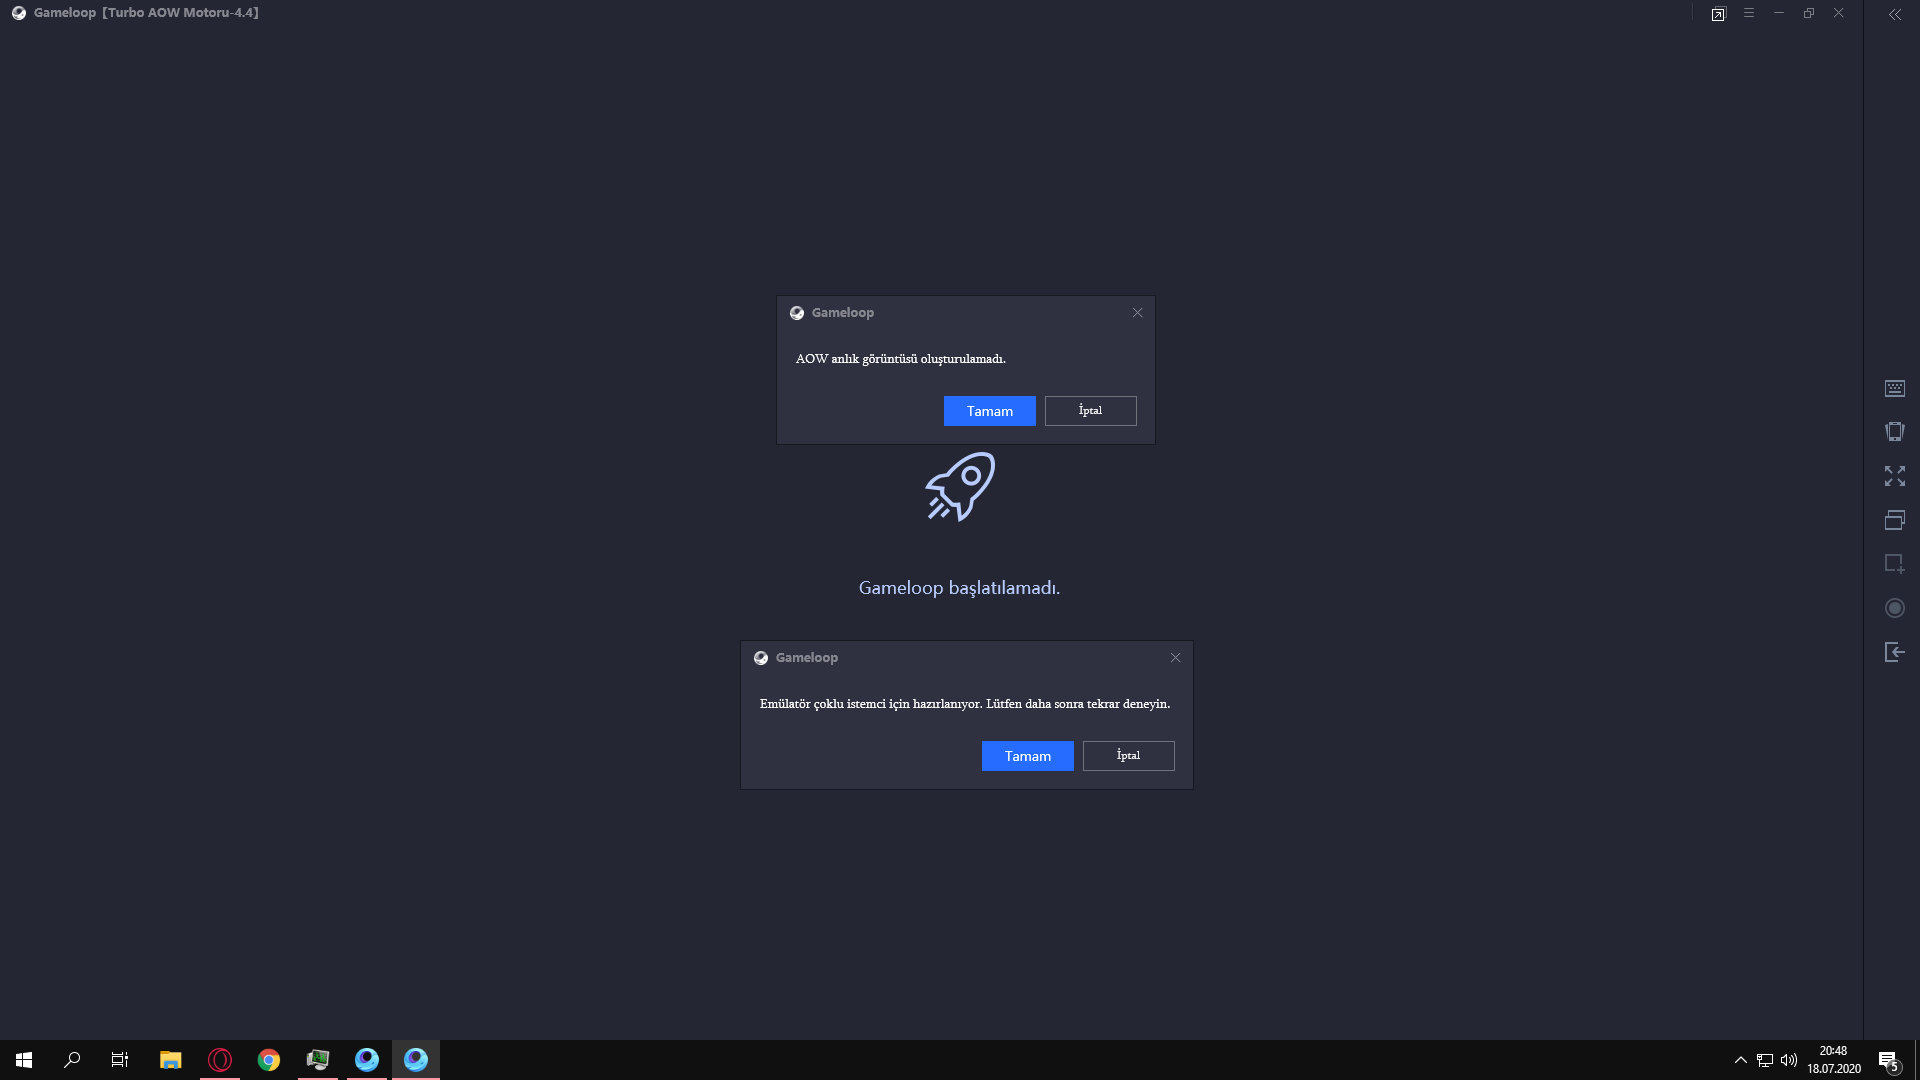Click Tamam in the AOW snapshot error dialog
The height and width of the screenshot is (1080, 1920).
point(989,411)
